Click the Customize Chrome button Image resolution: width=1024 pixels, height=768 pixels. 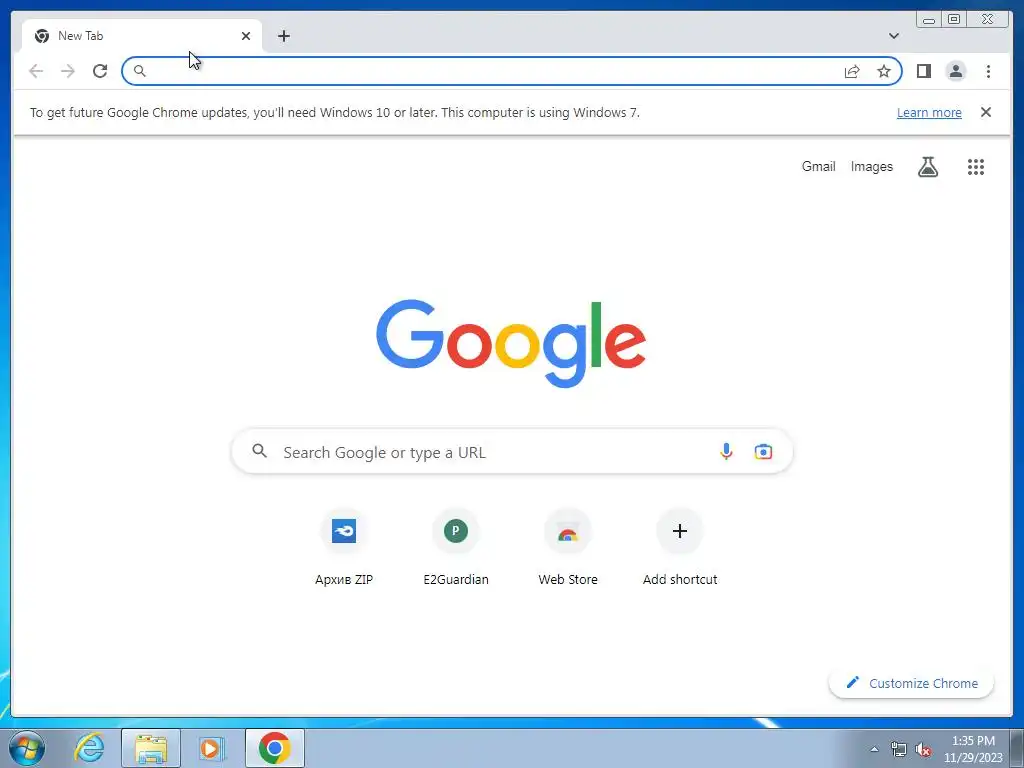tap(911, 683)
